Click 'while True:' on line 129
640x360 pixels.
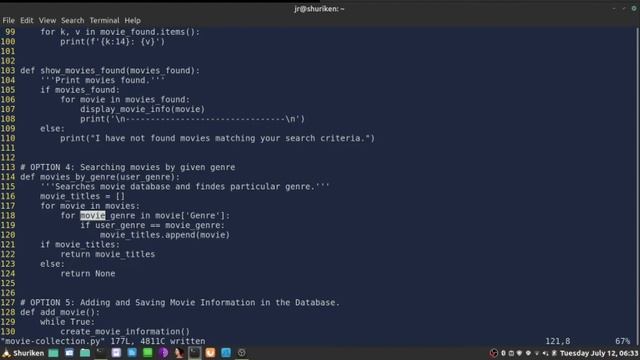point(67,322)
